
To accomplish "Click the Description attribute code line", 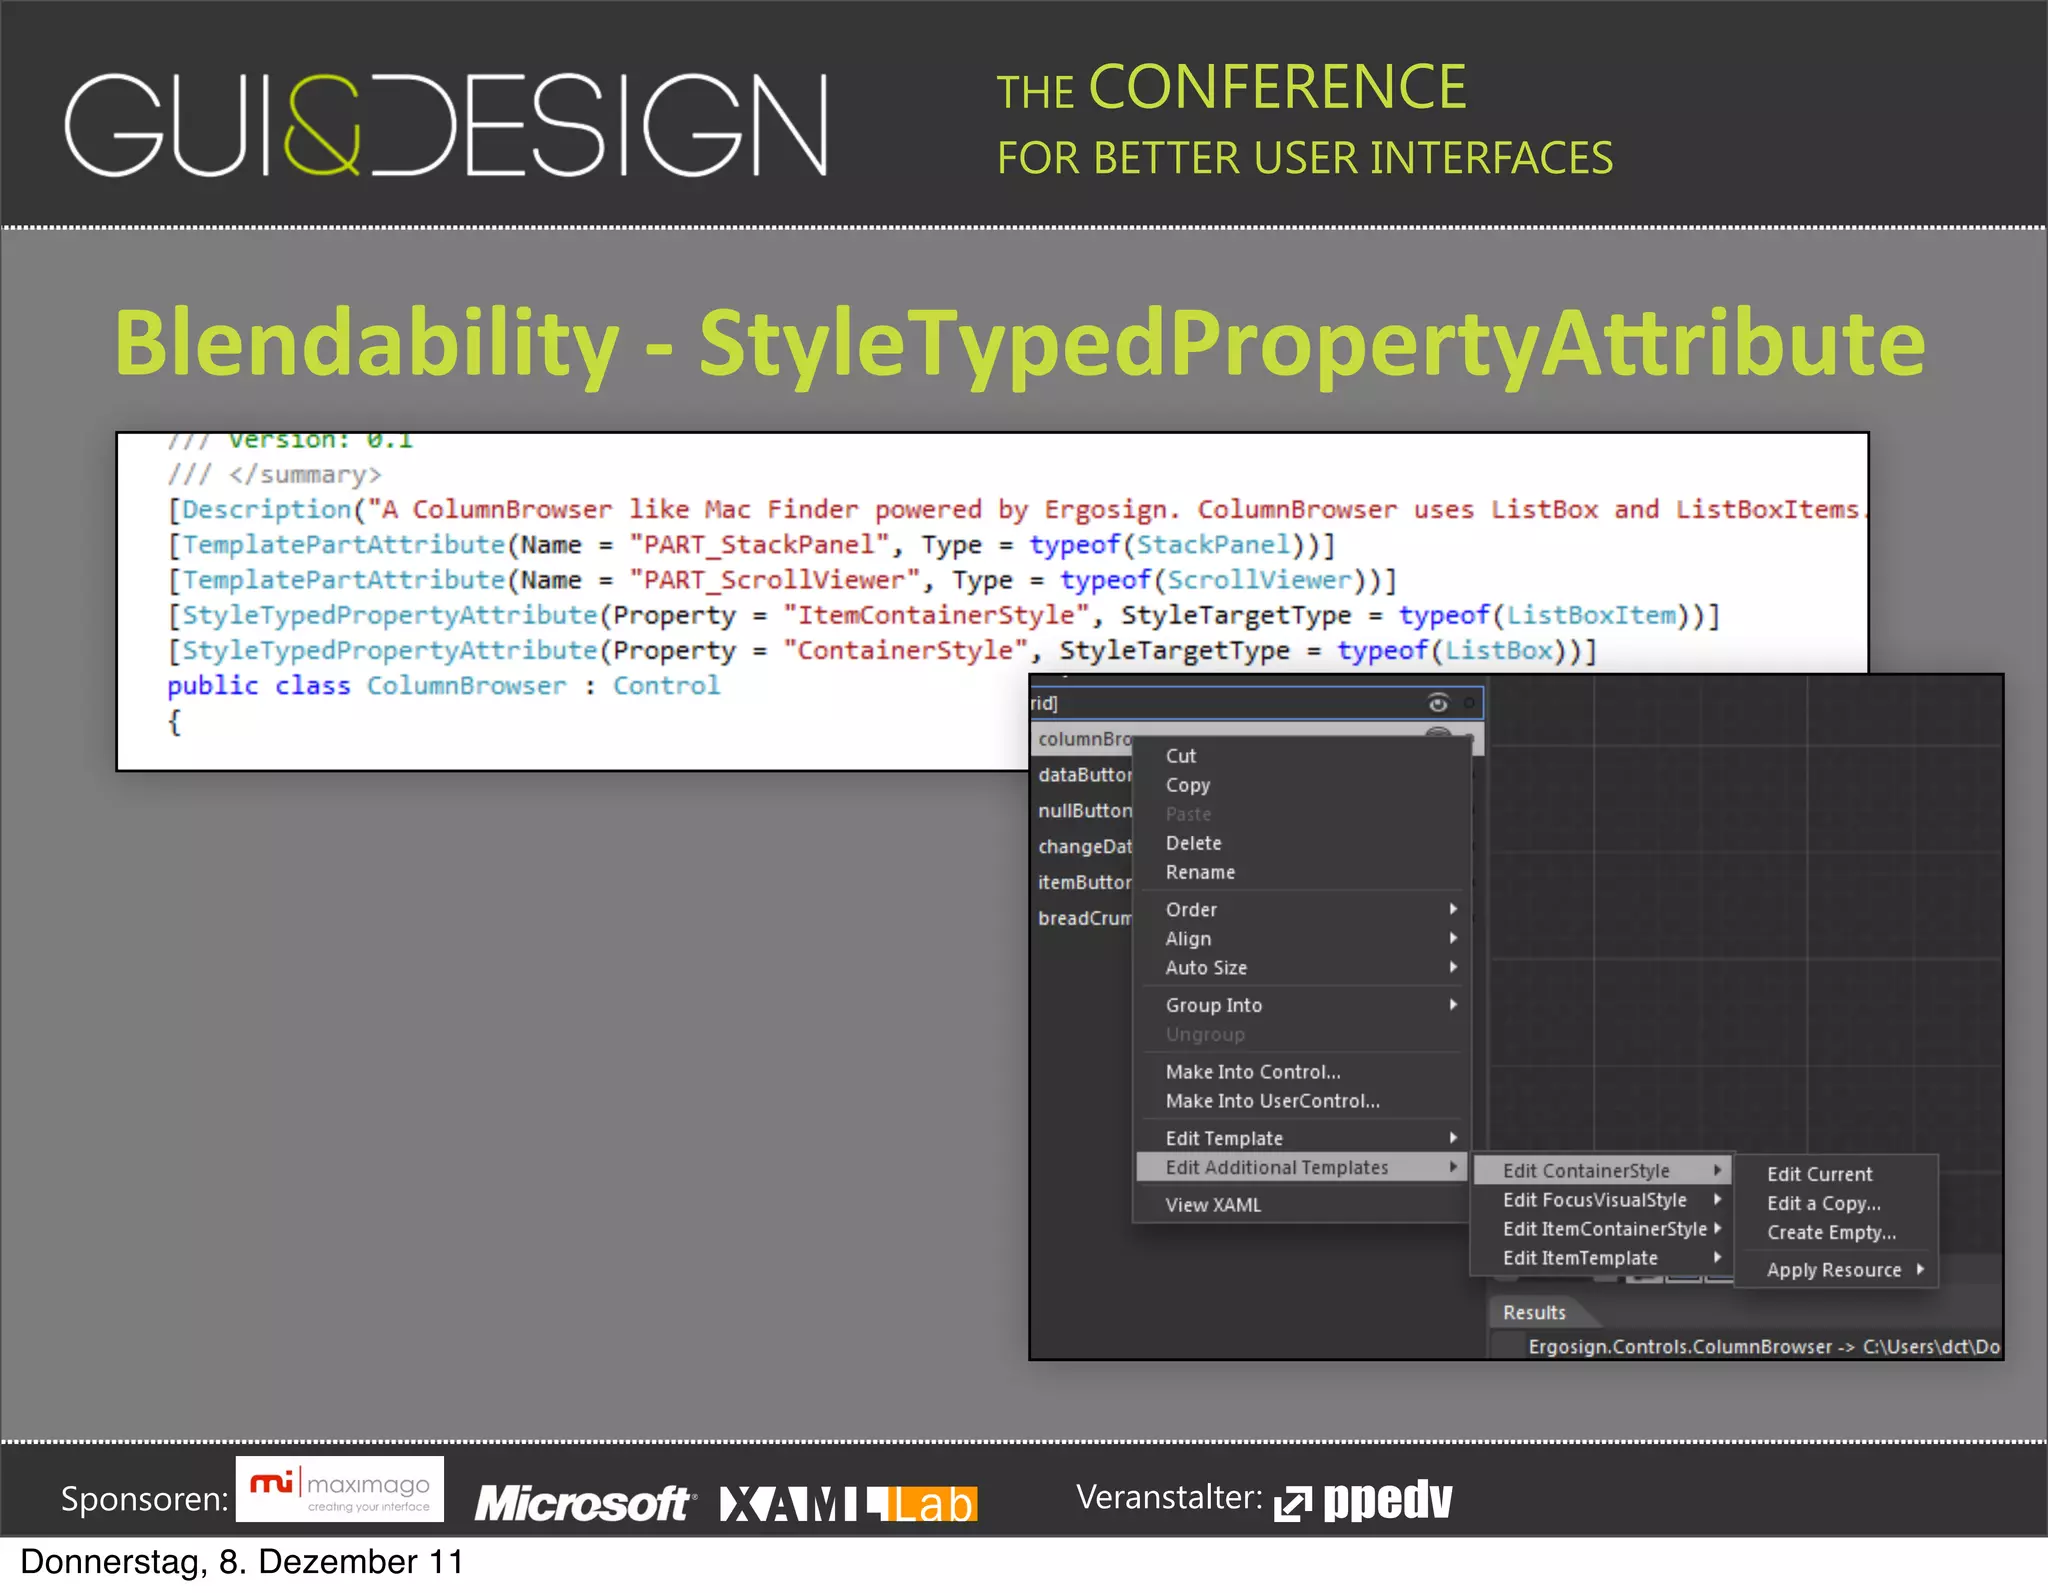I will [x=1017, y=510].
